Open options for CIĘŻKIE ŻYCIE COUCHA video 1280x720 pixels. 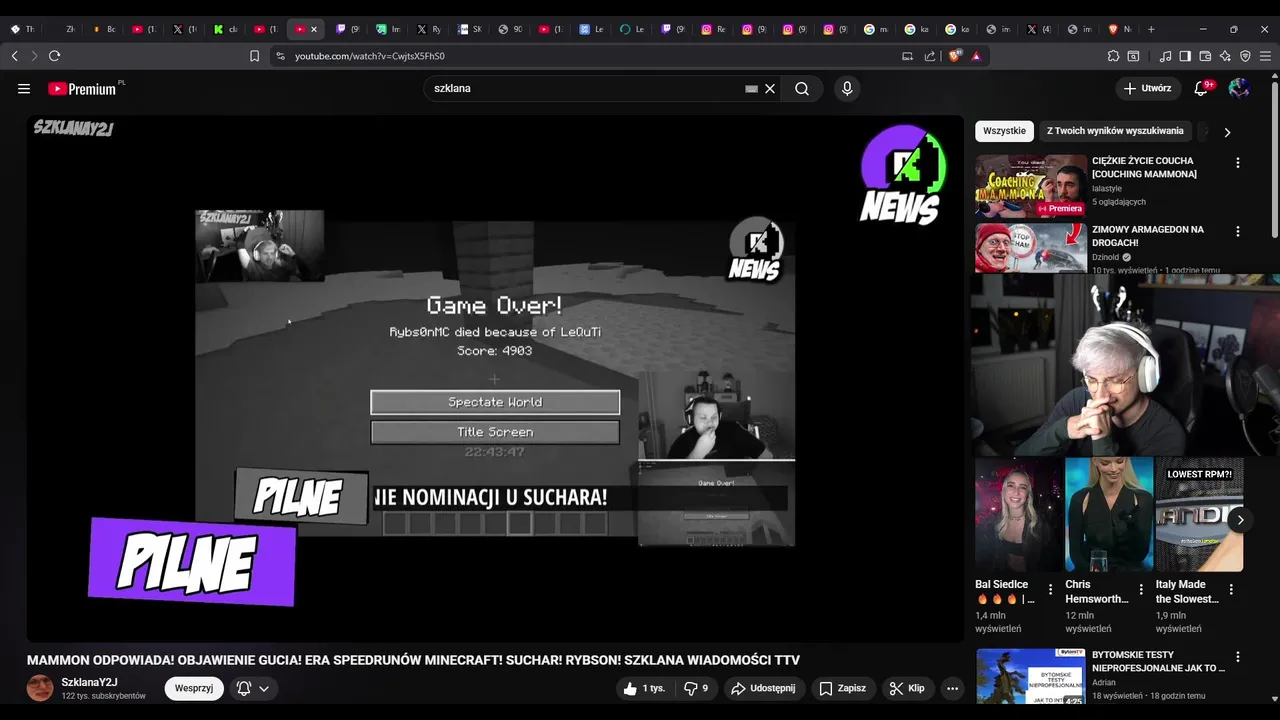[1237, 163]
